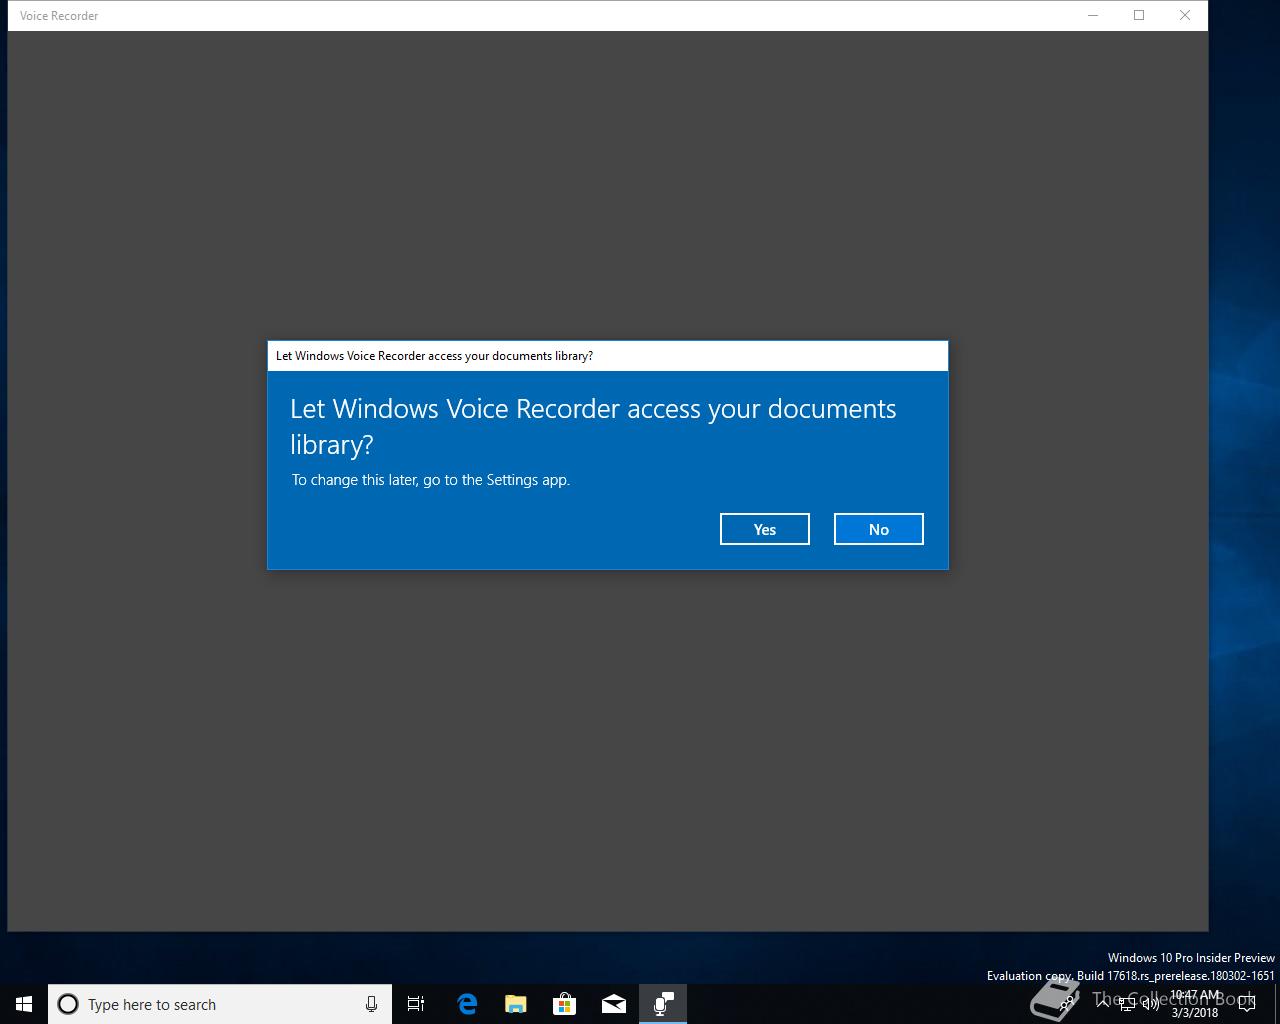Click the dialog title bar text
The height and width of the screenshot is (1024, 1280).
click(x=434, y=356)
